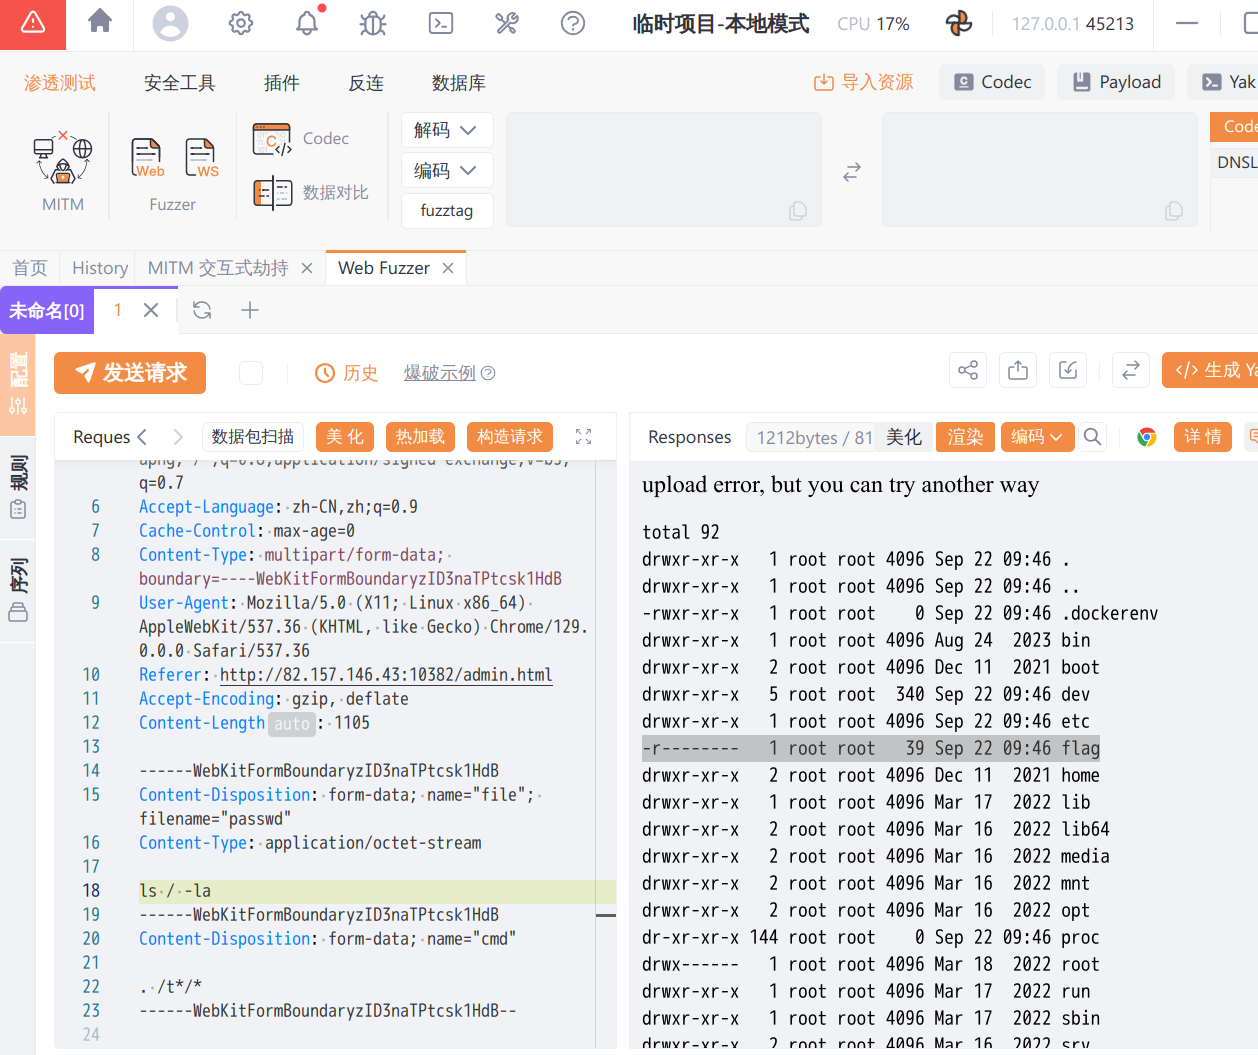
Task: Click the refresh icon beside fuzzer tab 1
Action: click(x=202, y=310)
